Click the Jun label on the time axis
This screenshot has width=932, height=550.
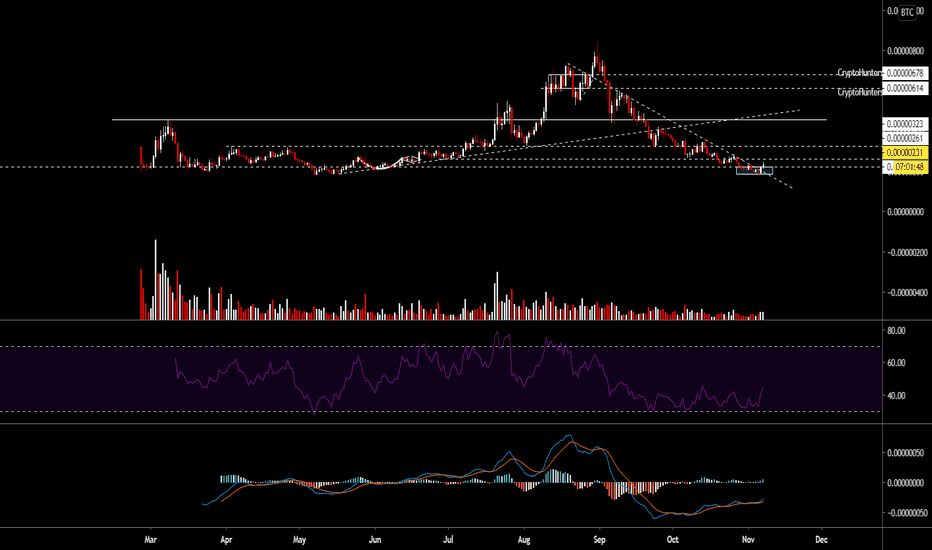point(374,540)
